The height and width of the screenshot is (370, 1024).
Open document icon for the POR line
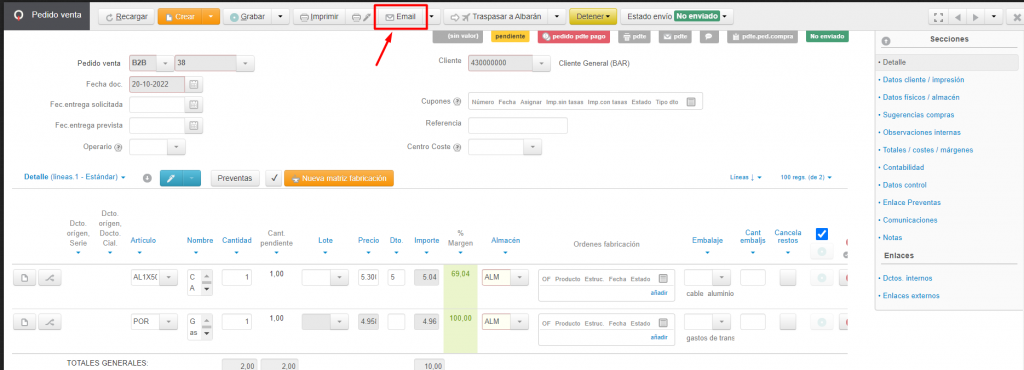(x=25, y=322)
